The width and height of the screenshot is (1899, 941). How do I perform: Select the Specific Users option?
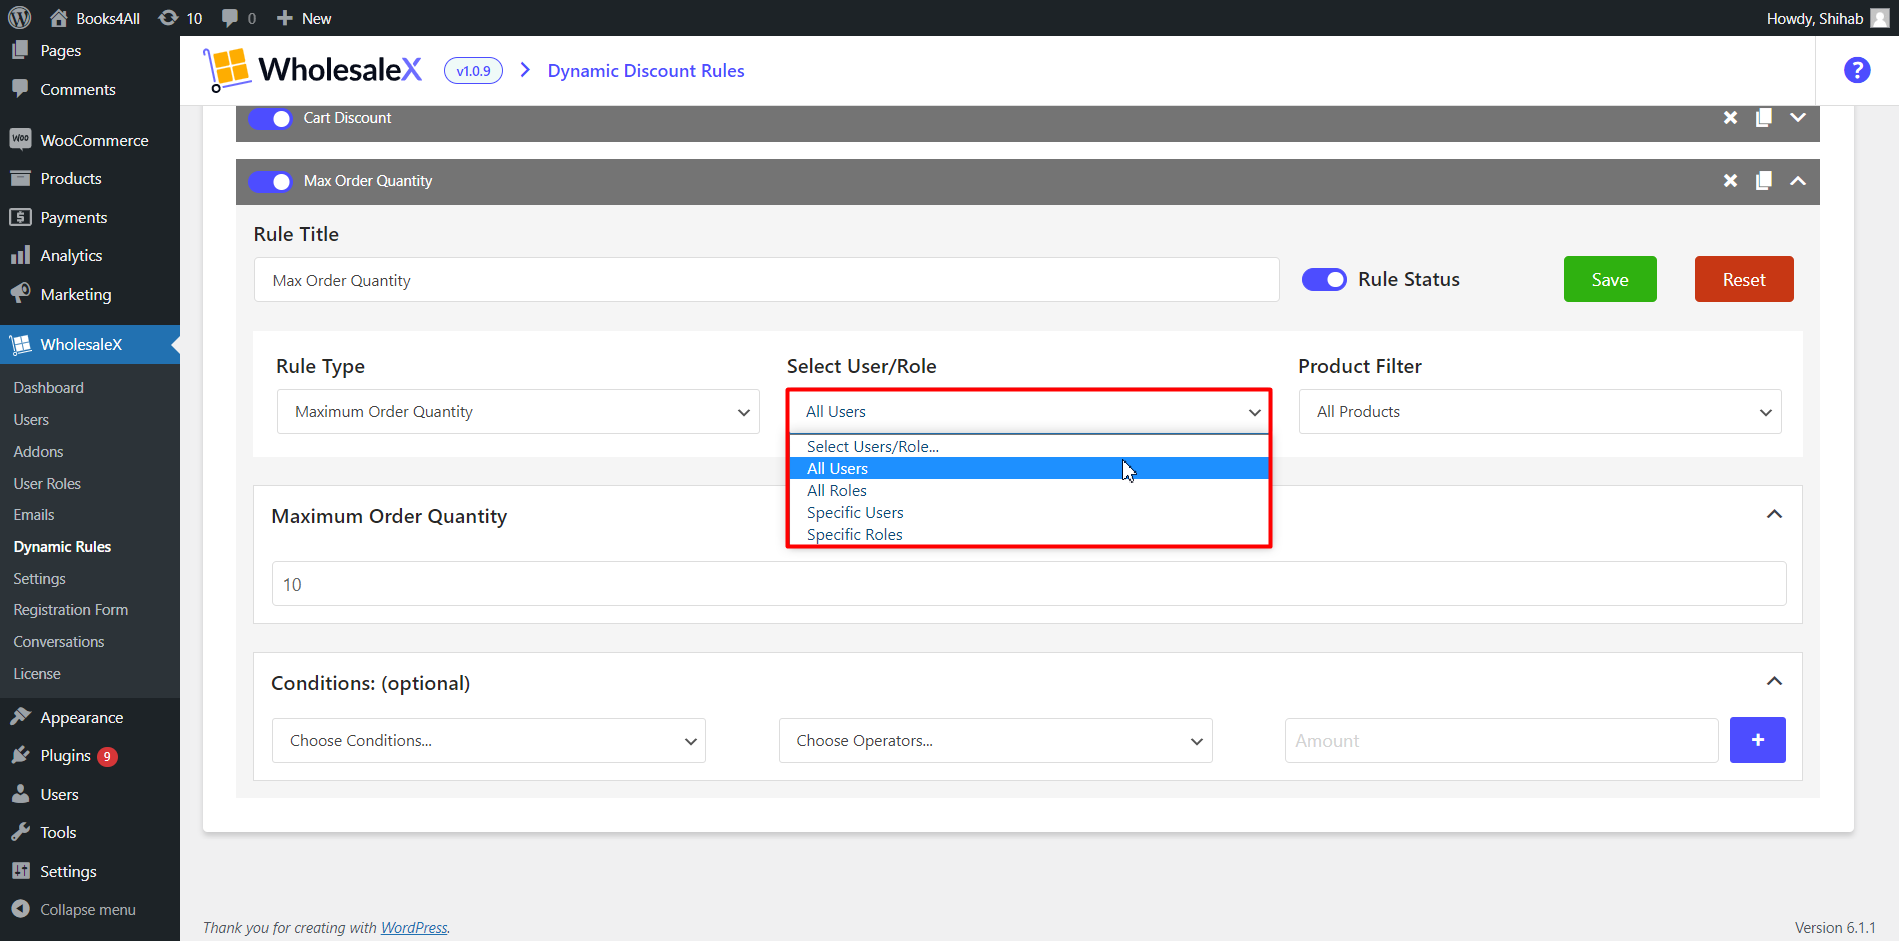pyautogui.click(x=1029, y=512)
